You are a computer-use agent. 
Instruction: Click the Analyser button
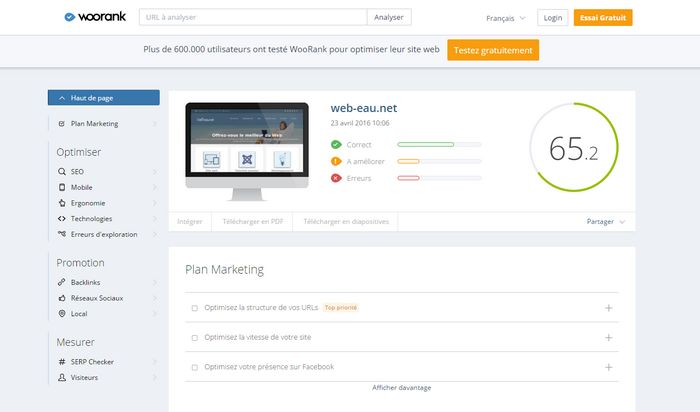pyautogui.click(x=389, y=17)
